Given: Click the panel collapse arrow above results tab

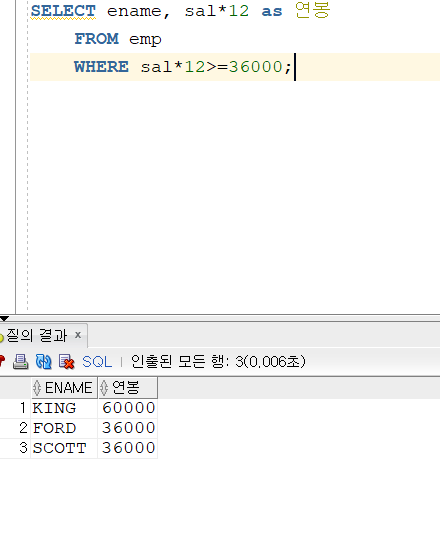Looking at the screenshot, I should [x=4, y=319].
